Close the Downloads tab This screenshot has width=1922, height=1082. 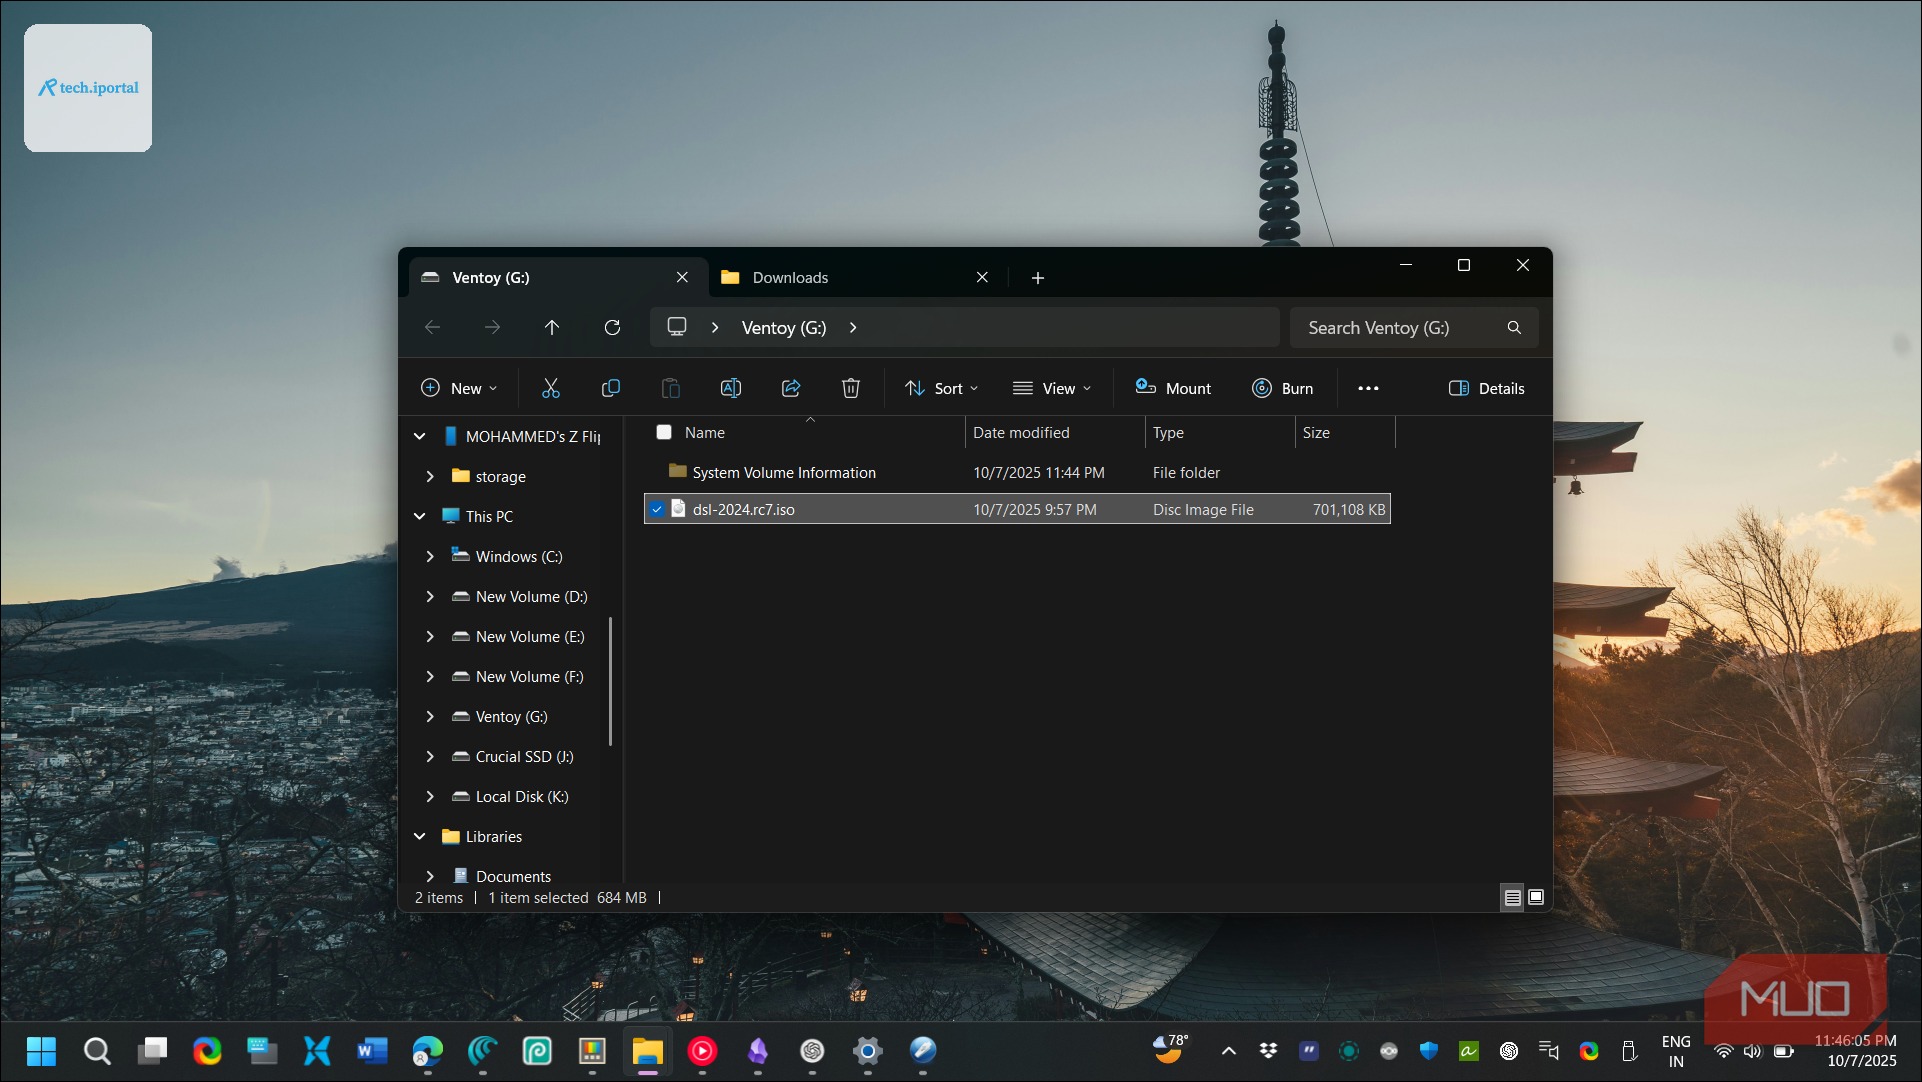tap(982, 277)
